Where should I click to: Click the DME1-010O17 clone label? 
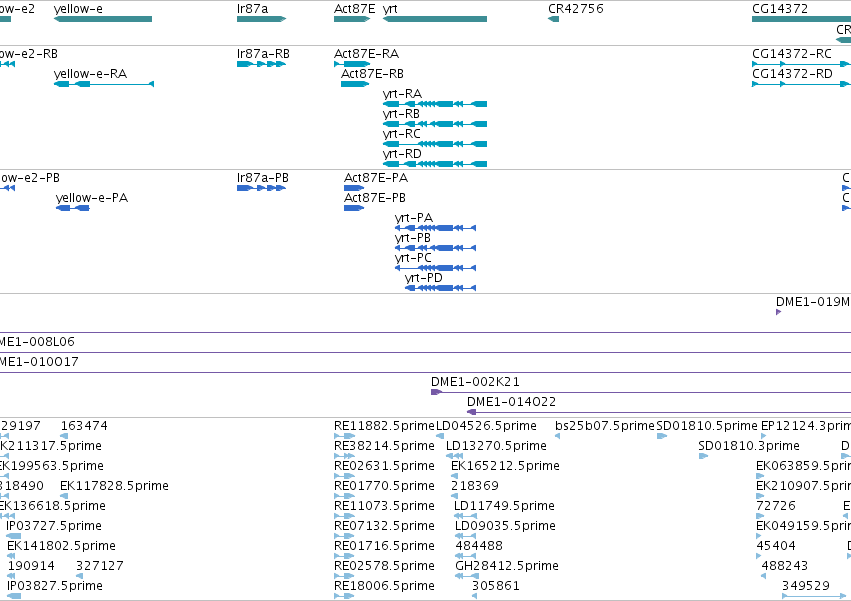[x=39, y=362]
